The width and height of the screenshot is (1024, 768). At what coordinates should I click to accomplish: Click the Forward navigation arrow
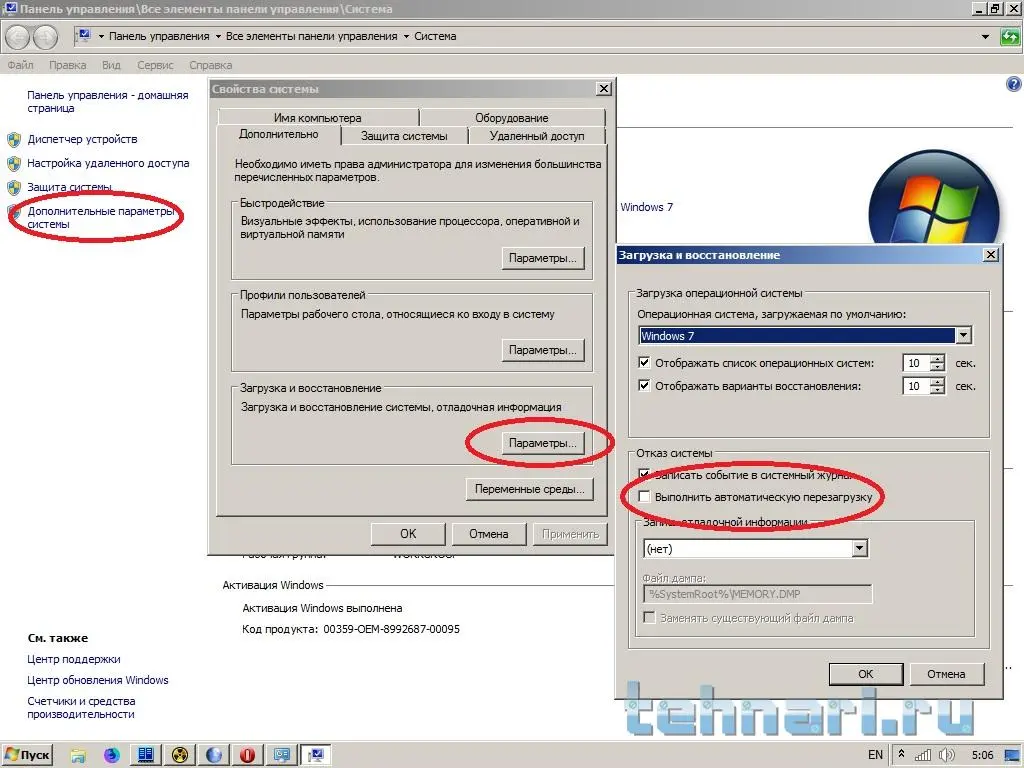pos(45,37)
